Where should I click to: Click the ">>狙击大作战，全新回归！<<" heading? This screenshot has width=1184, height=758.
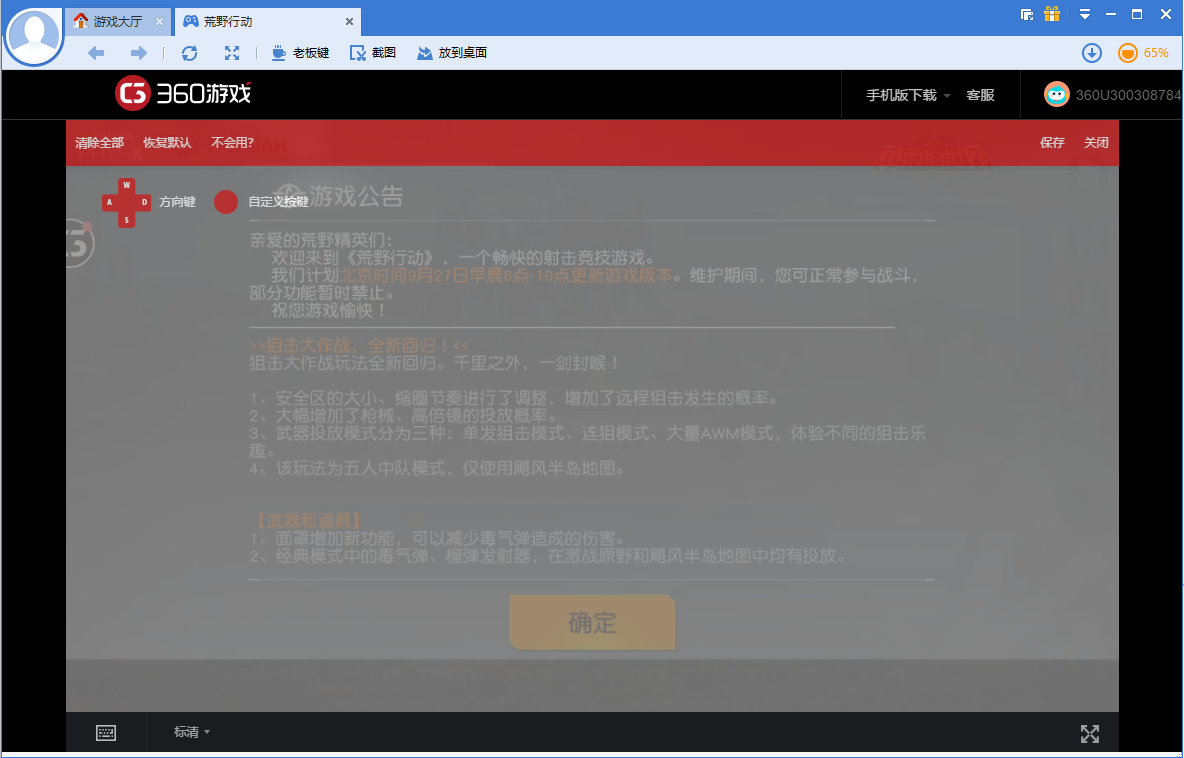pyautogui.click(x=359, y=346)
